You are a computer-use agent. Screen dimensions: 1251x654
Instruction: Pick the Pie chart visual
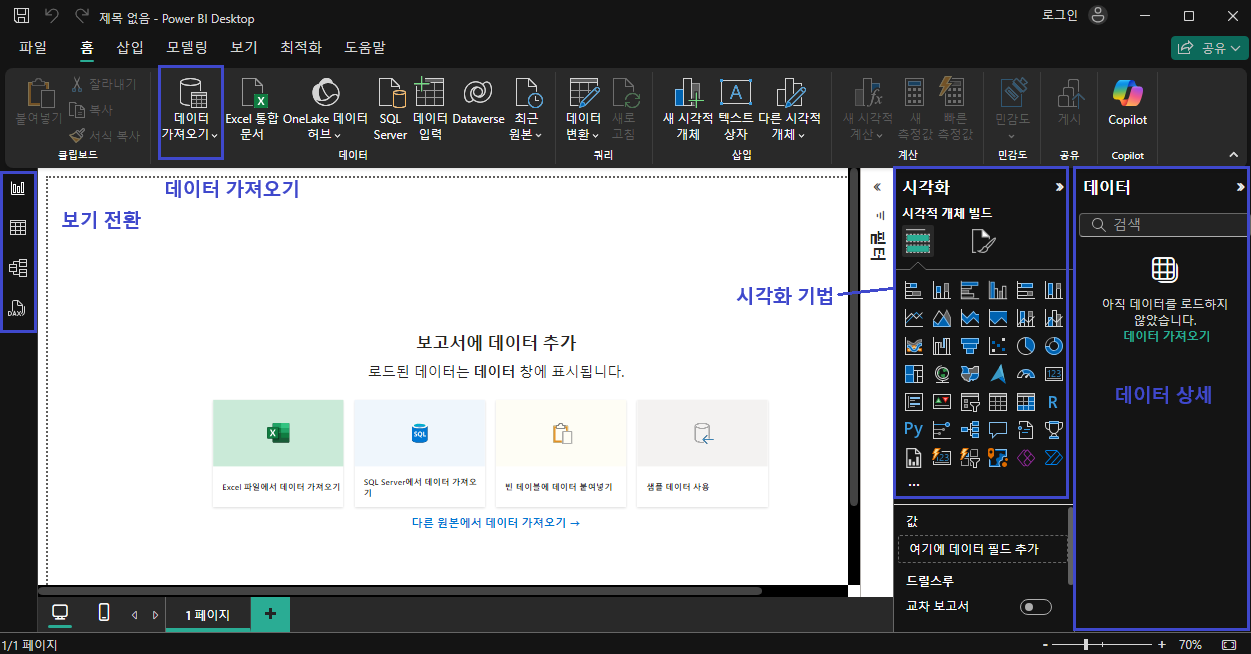(x=1025, y=346)
